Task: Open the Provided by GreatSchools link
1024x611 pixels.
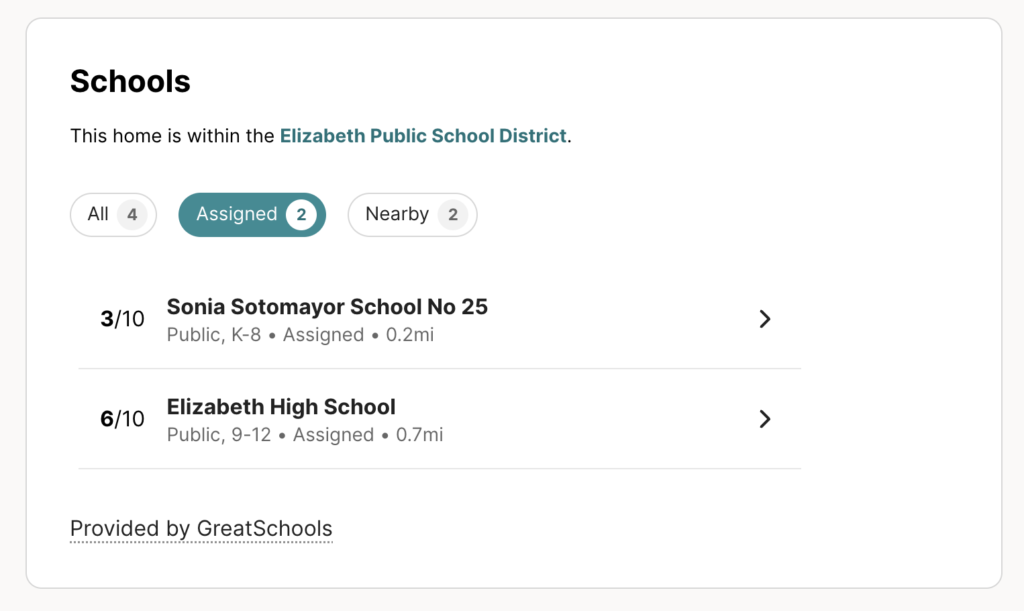Action: (x=201, y=528)
